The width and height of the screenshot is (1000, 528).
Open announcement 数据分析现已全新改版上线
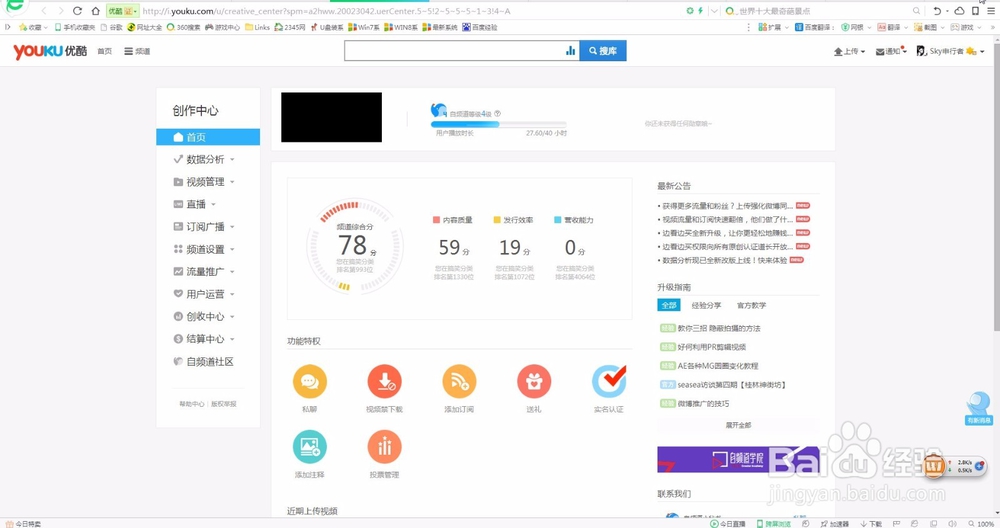[x=724, y=260]
